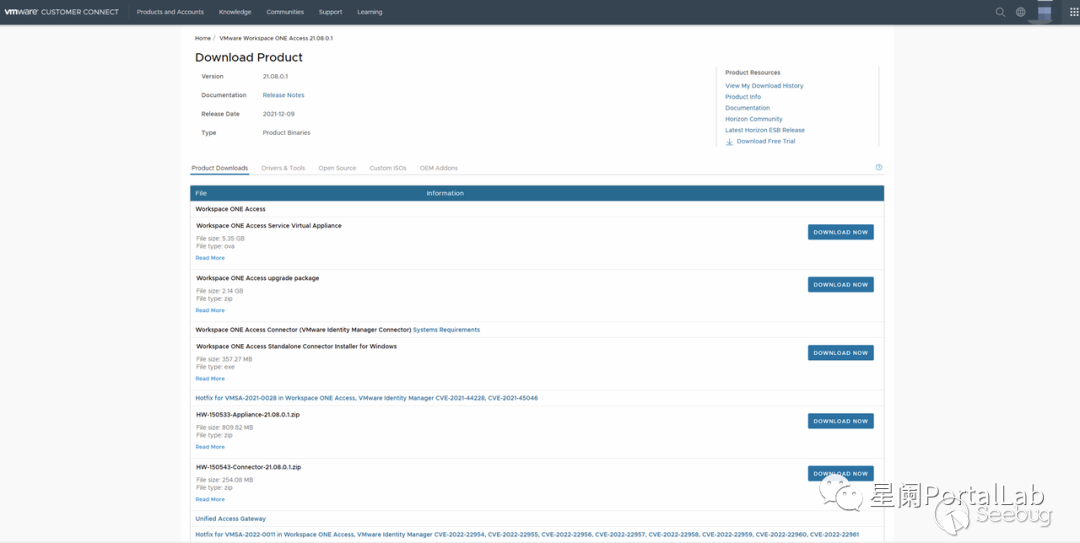1080x543 pixels.
Task: Open the Release Notes link
Action: tap(283, 95)
